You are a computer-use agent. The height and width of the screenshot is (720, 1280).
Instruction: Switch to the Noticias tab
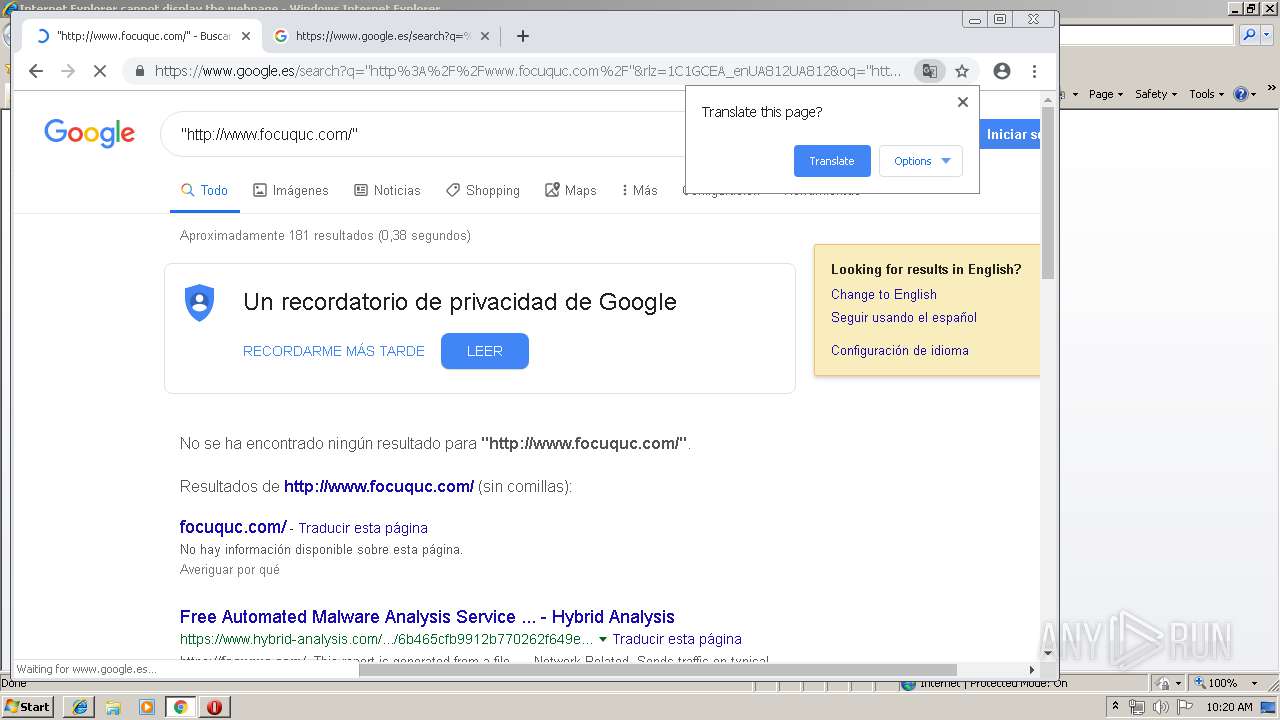(387, 190)
